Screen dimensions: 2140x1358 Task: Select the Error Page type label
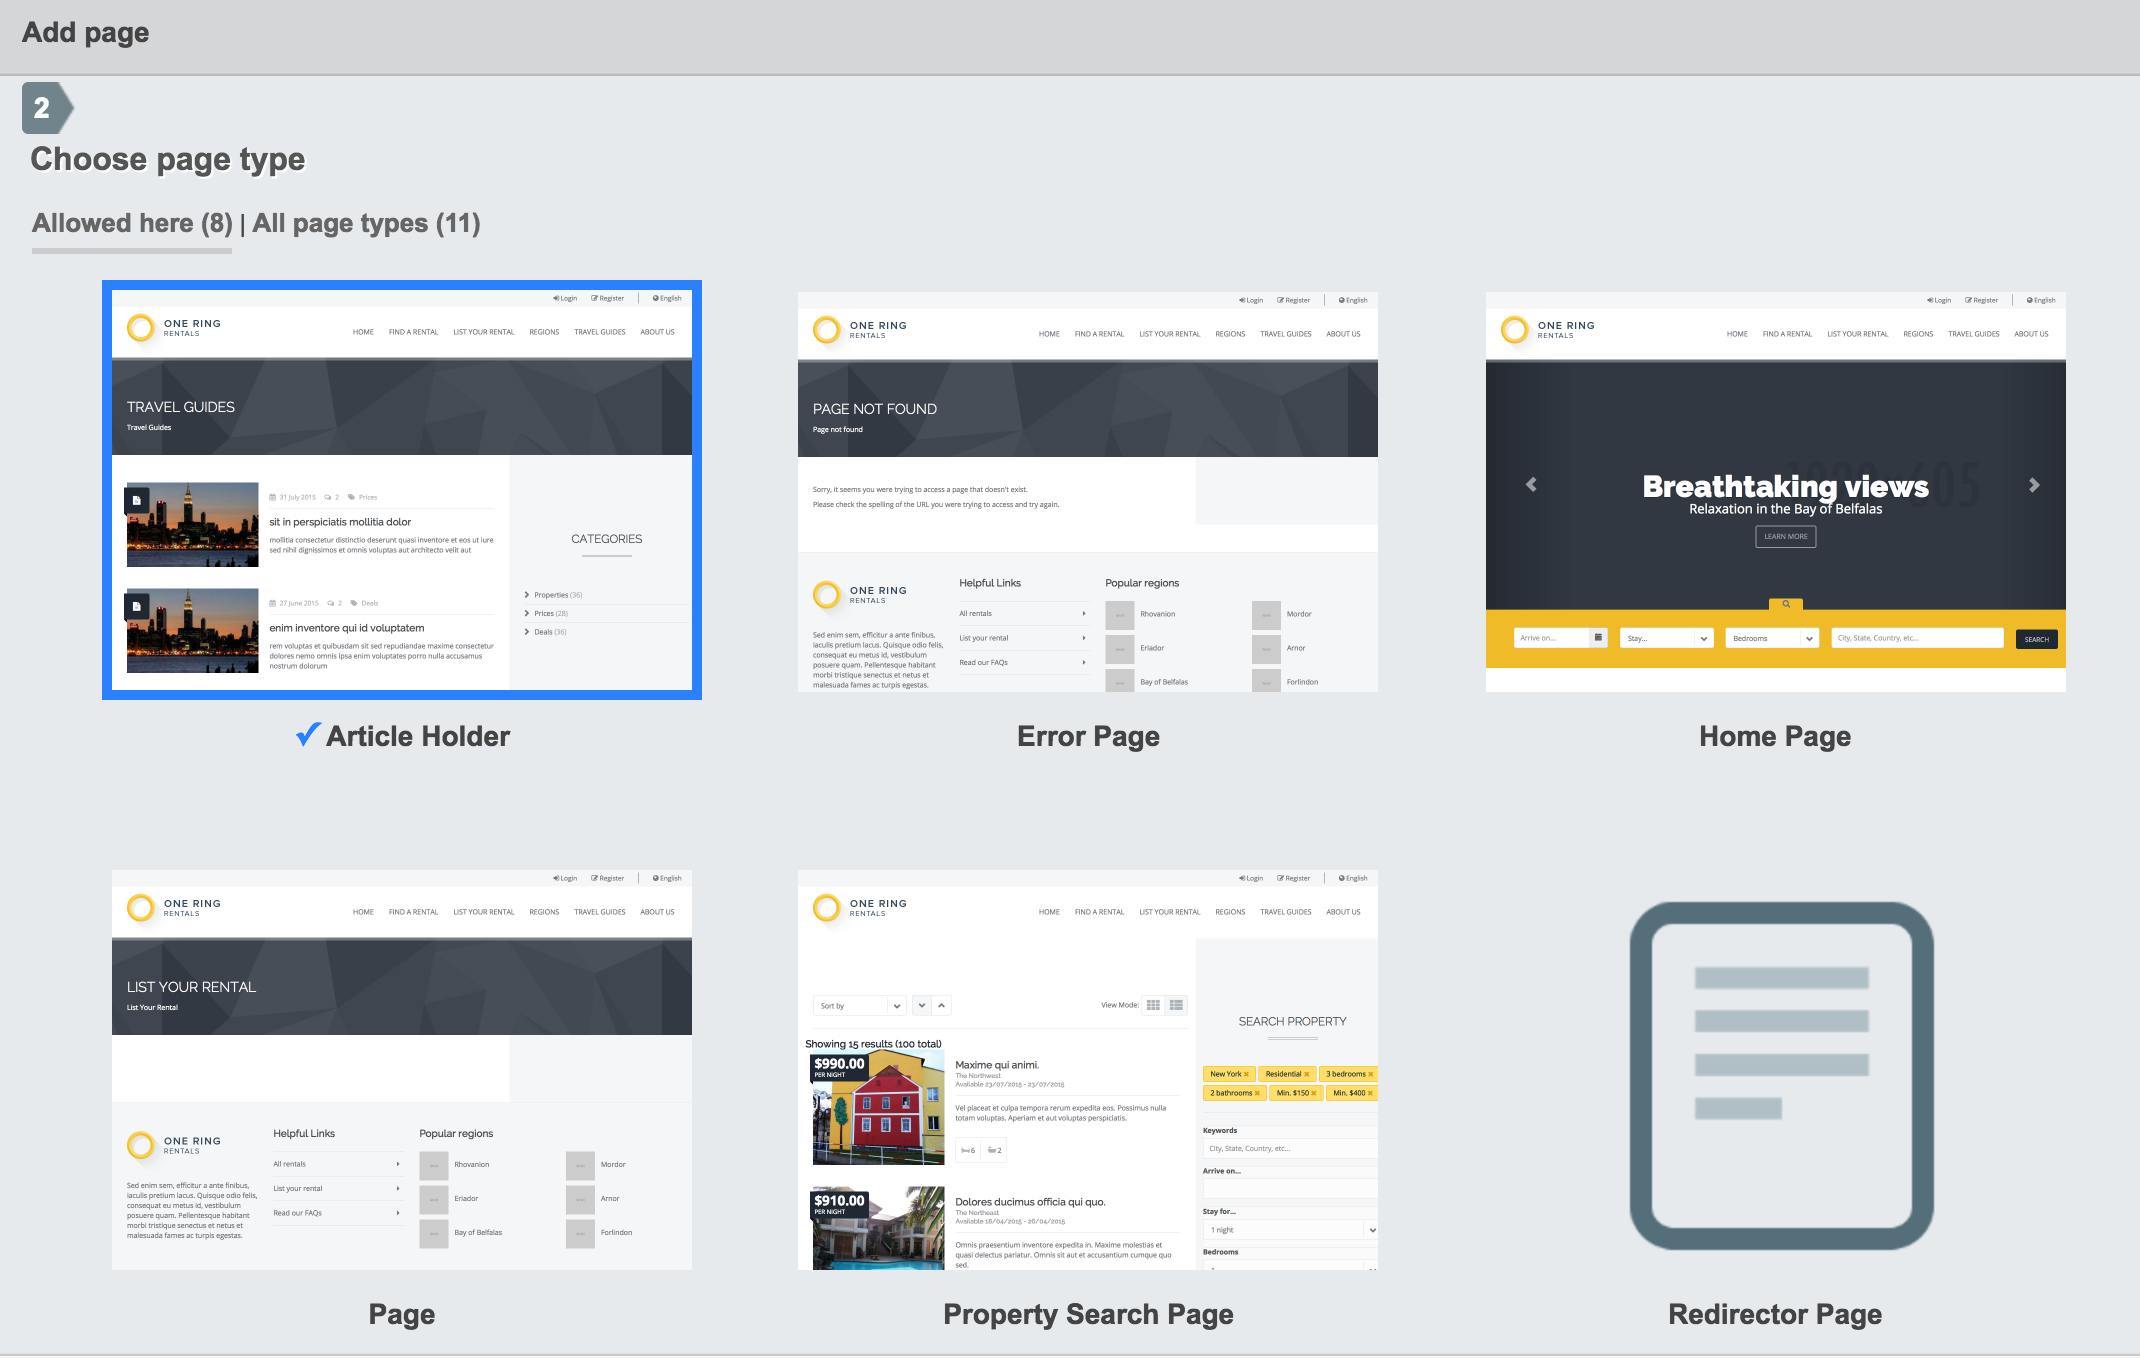point(1087,736)
